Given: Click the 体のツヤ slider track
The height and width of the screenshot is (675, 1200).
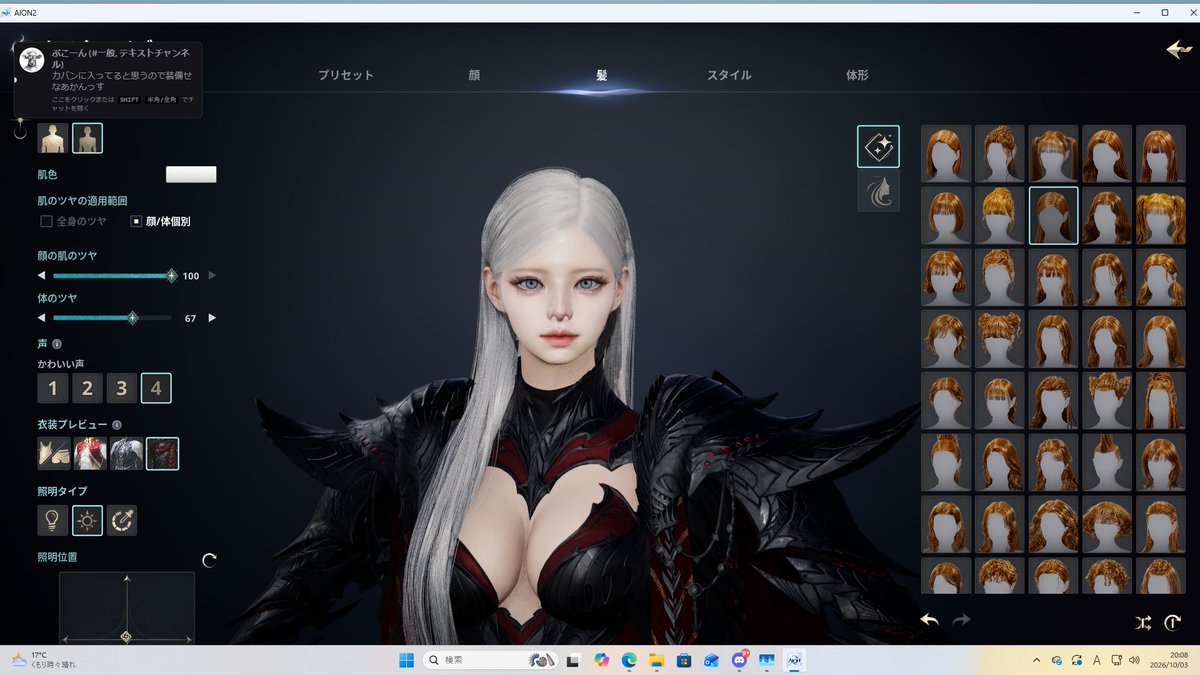Looking at the screenshot, I should coord(112,318).
